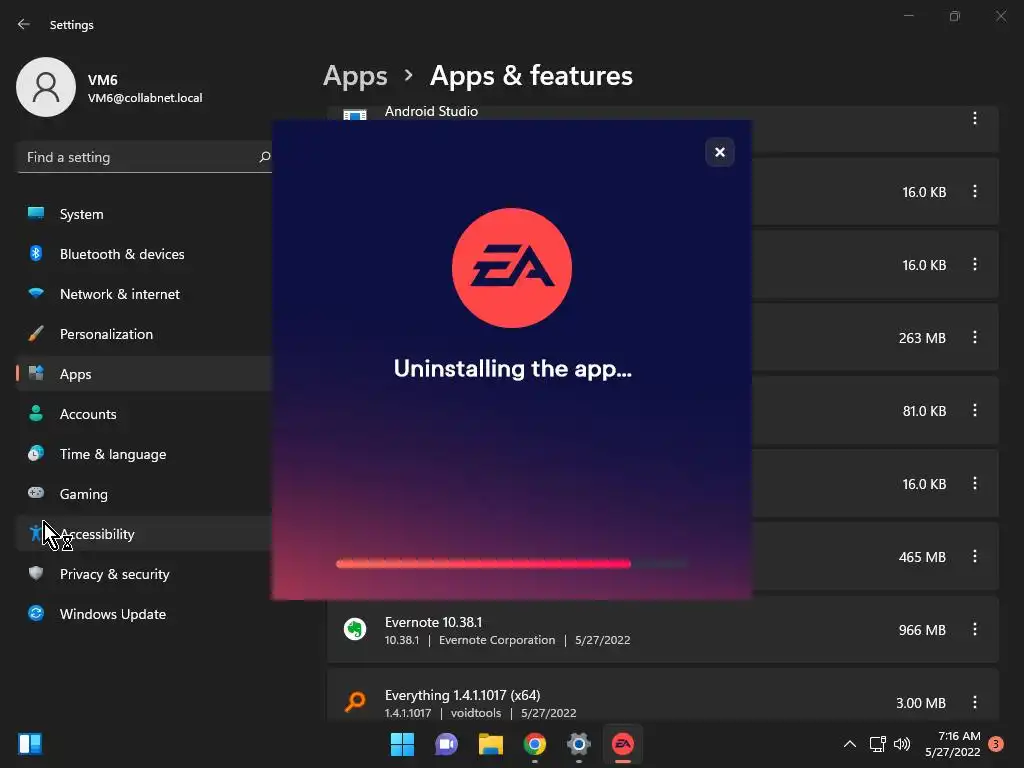Click the volume speaker tray icon
Viewport: 1024px width, 768px height.
(x=902, y=744)
